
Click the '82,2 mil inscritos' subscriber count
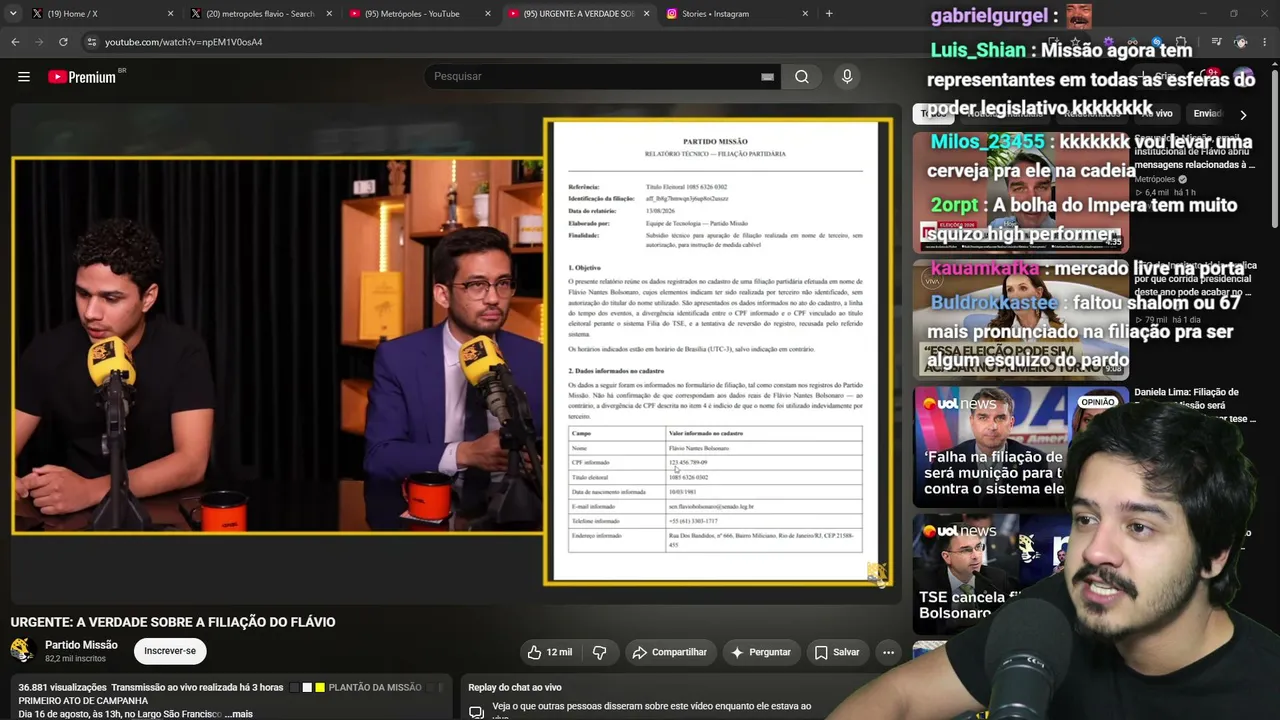click(x=75, y=659)
